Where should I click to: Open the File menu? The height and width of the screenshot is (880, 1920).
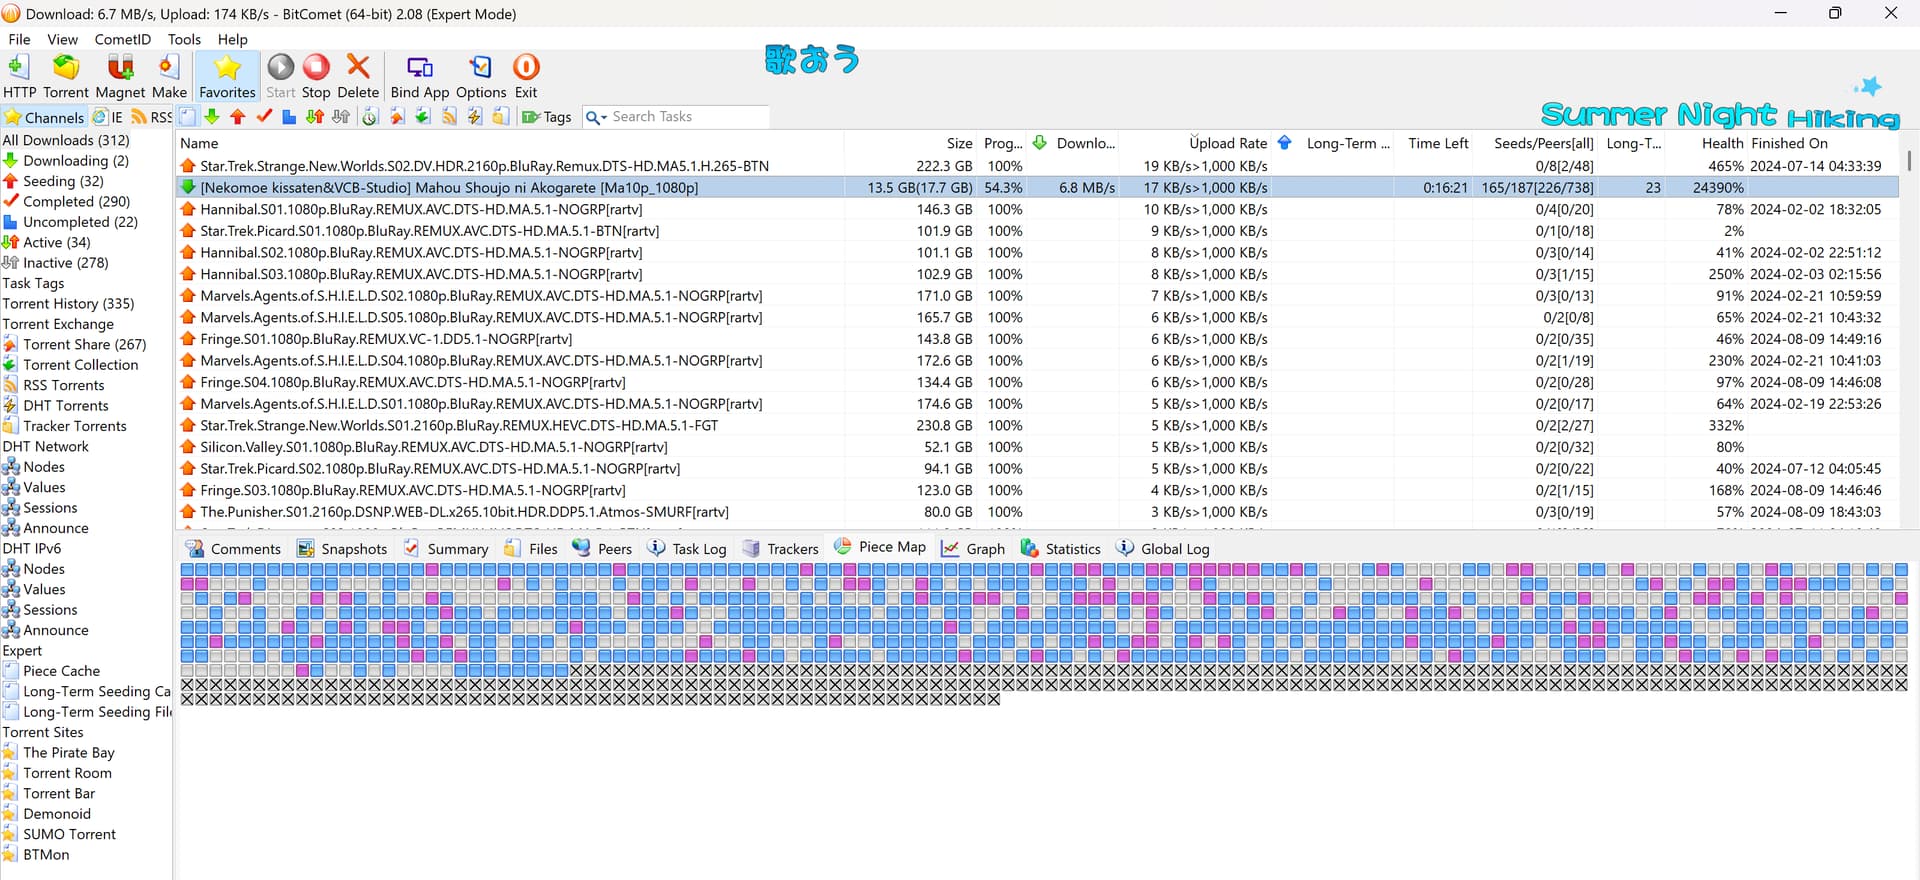[x=19, y=39]
